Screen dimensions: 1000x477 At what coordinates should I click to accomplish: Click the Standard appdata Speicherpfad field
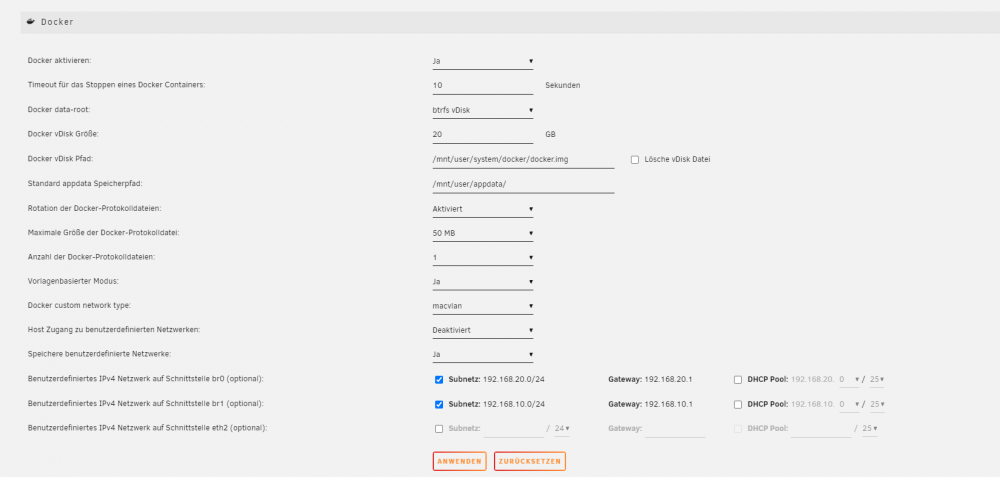point(523,184)
